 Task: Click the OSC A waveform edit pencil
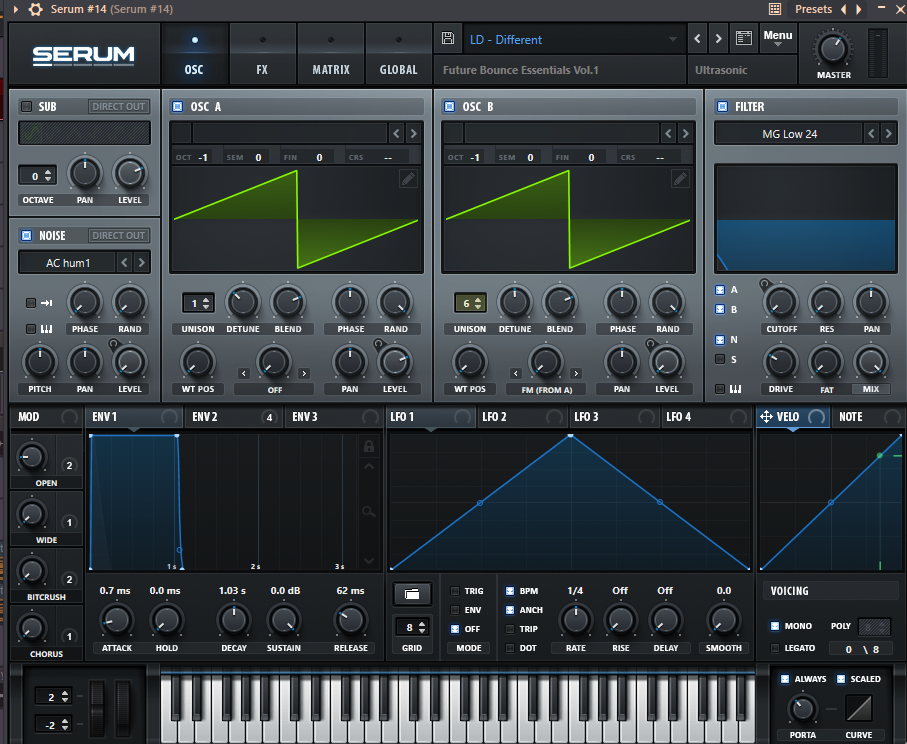(408, 179)
